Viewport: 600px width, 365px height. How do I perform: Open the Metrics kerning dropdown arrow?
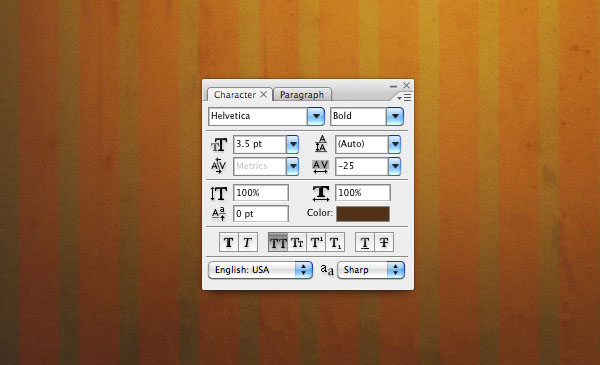[x=293, y=166]
